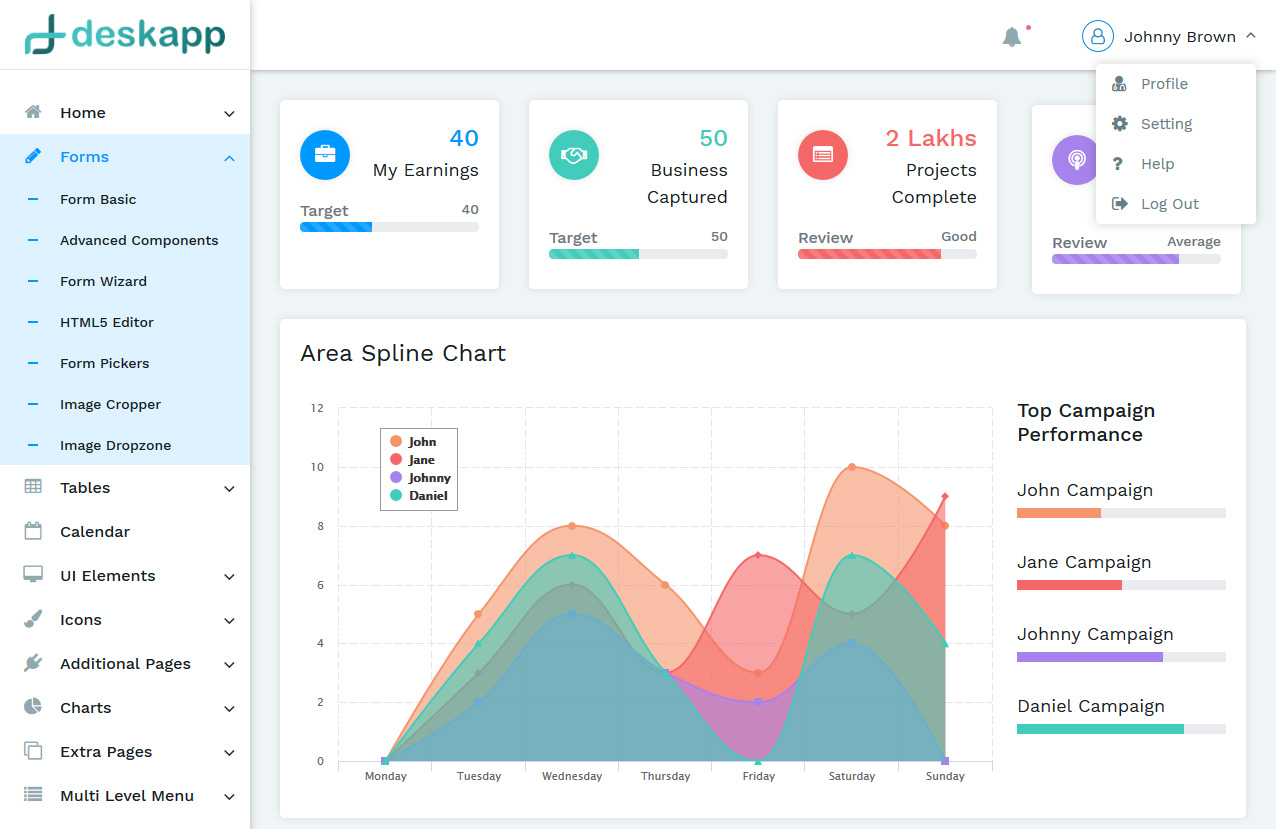Open the Calendar icon in sidebar
1276x829 pixels.
click(x=36, y=531)
